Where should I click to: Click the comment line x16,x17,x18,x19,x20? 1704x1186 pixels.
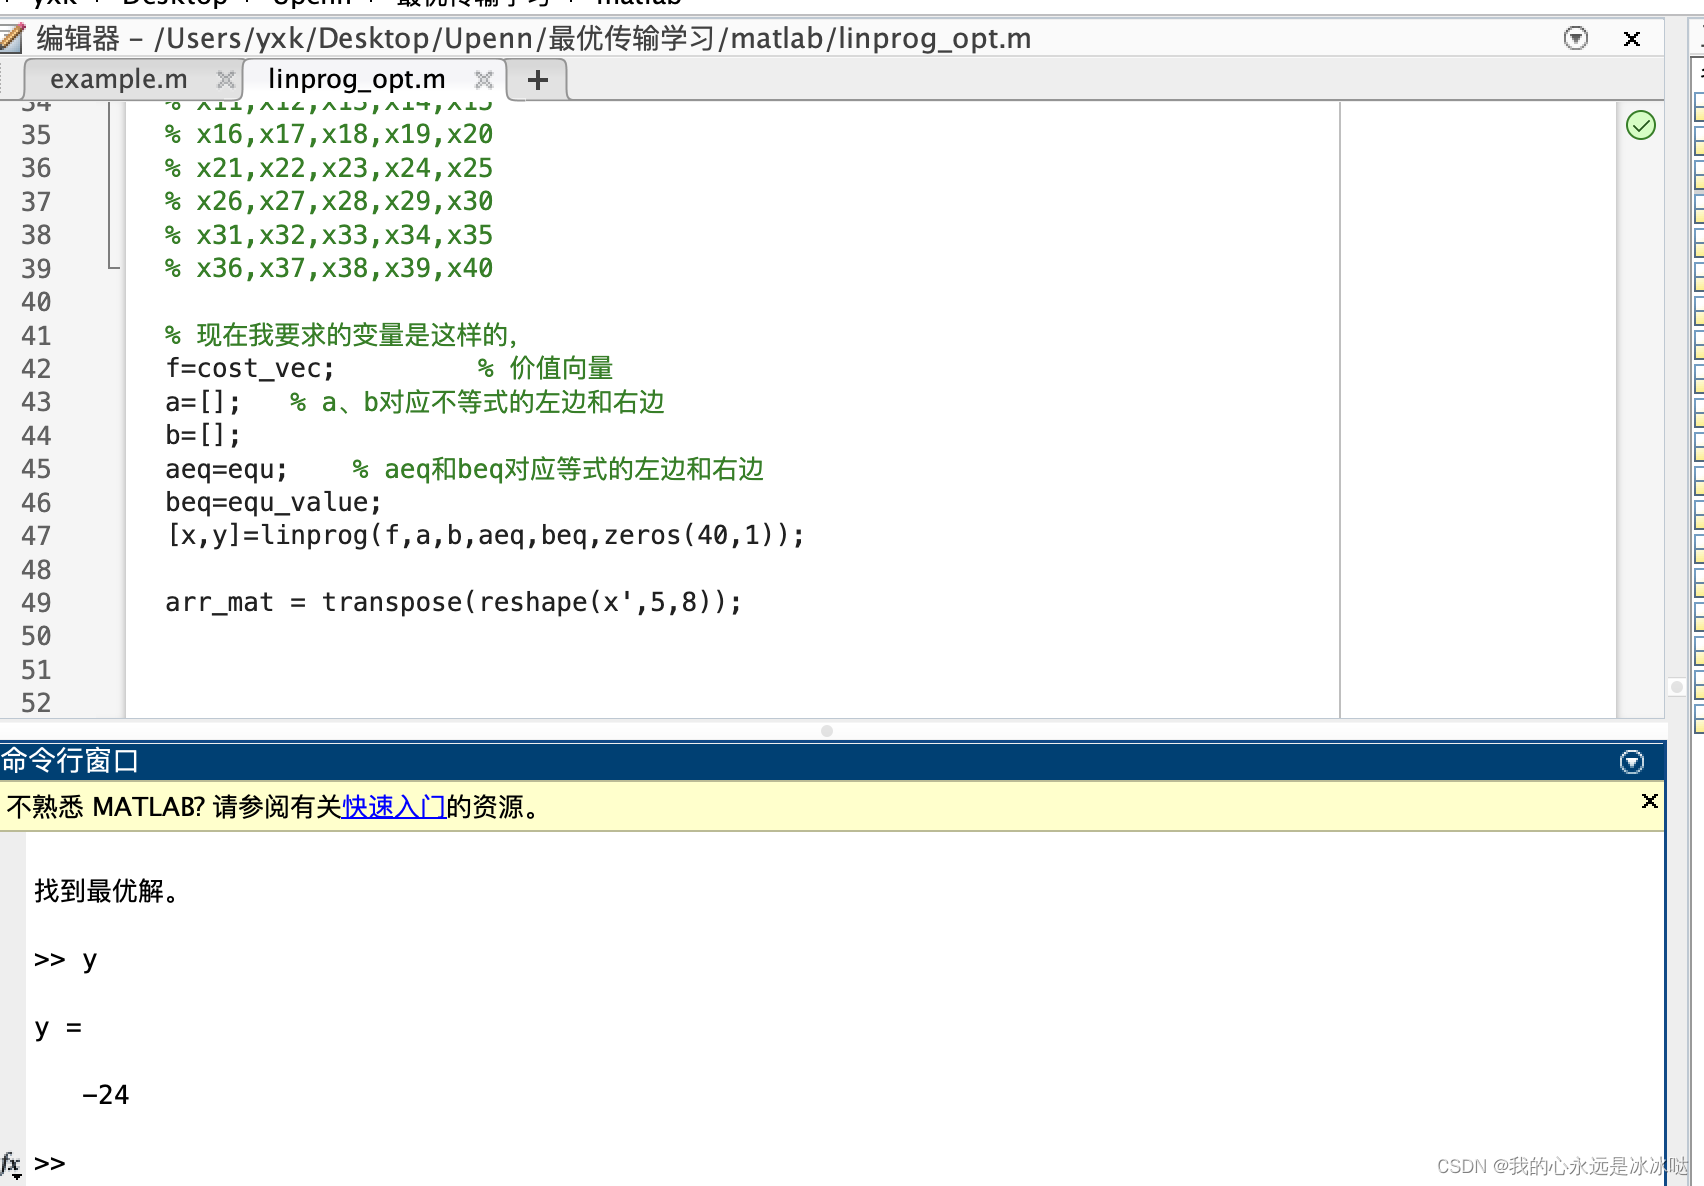329,134
